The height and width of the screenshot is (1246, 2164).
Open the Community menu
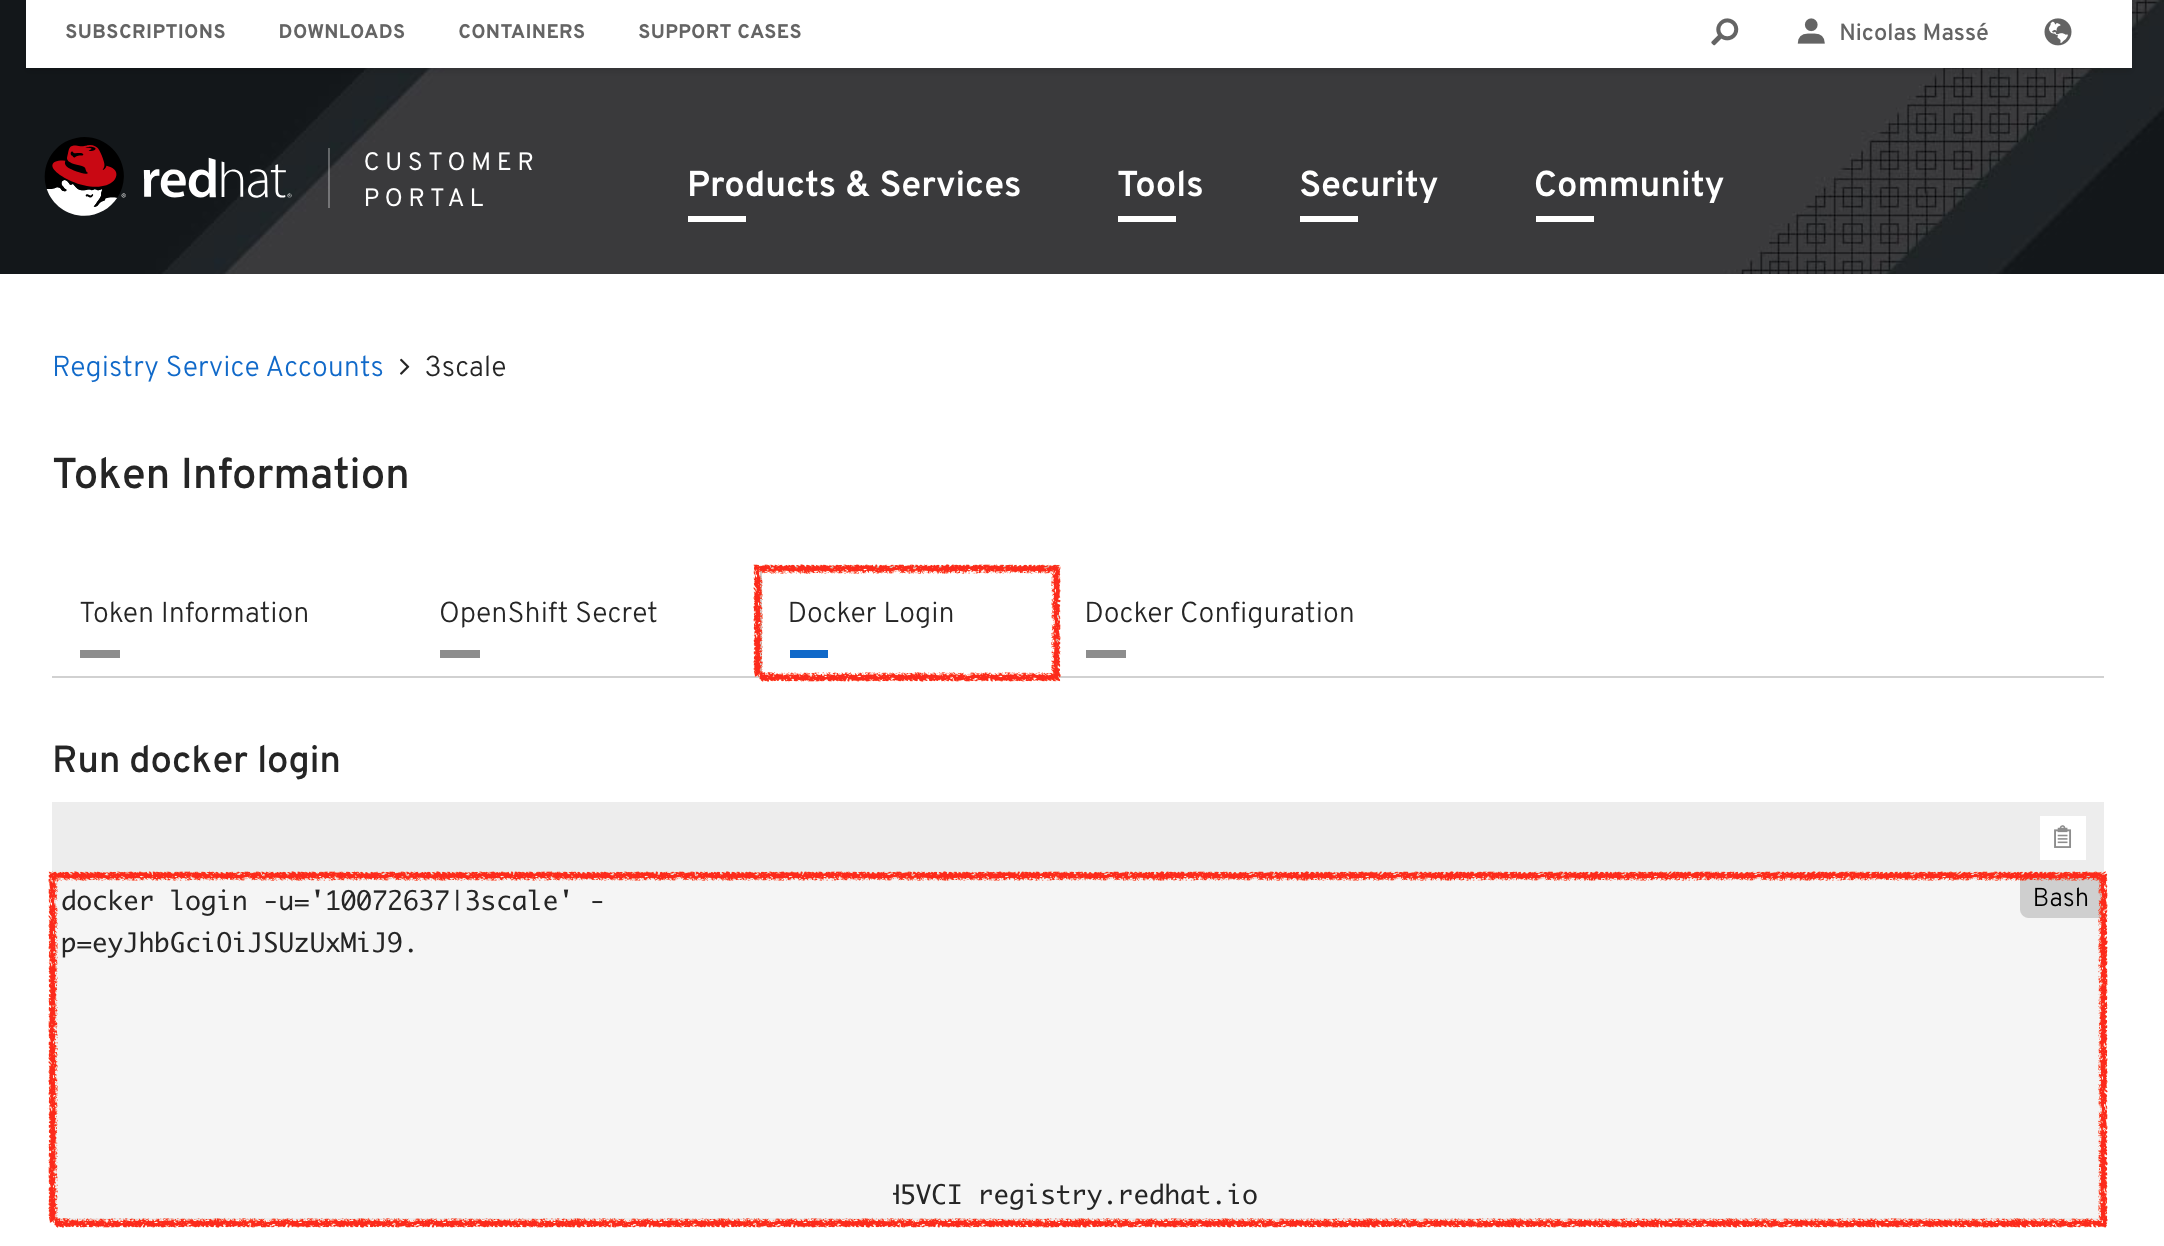point(1628,184)
